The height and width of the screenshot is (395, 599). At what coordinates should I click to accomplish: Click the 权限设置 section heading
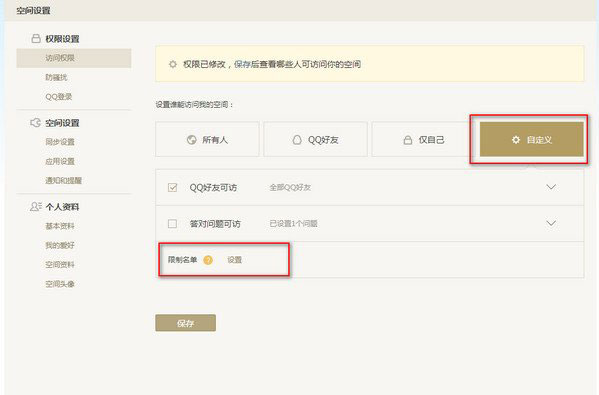click(x=62, y=39)
